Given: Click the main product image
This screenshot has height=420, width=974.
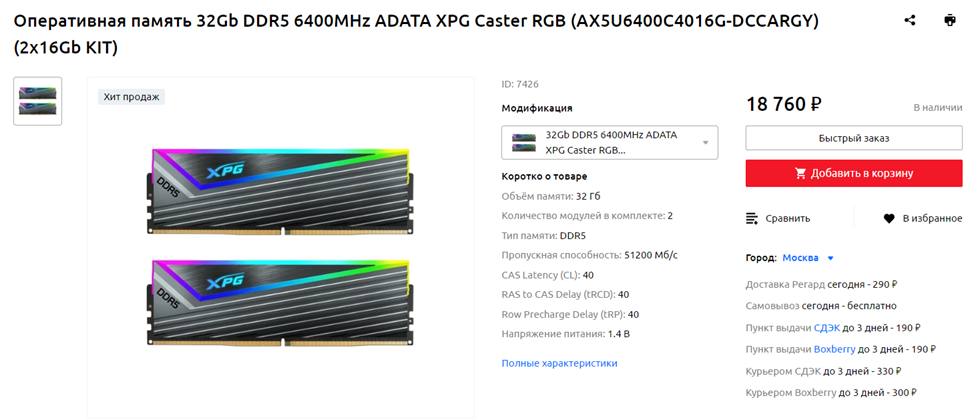Looking at the screenshot, I should [x=281, y=247].
